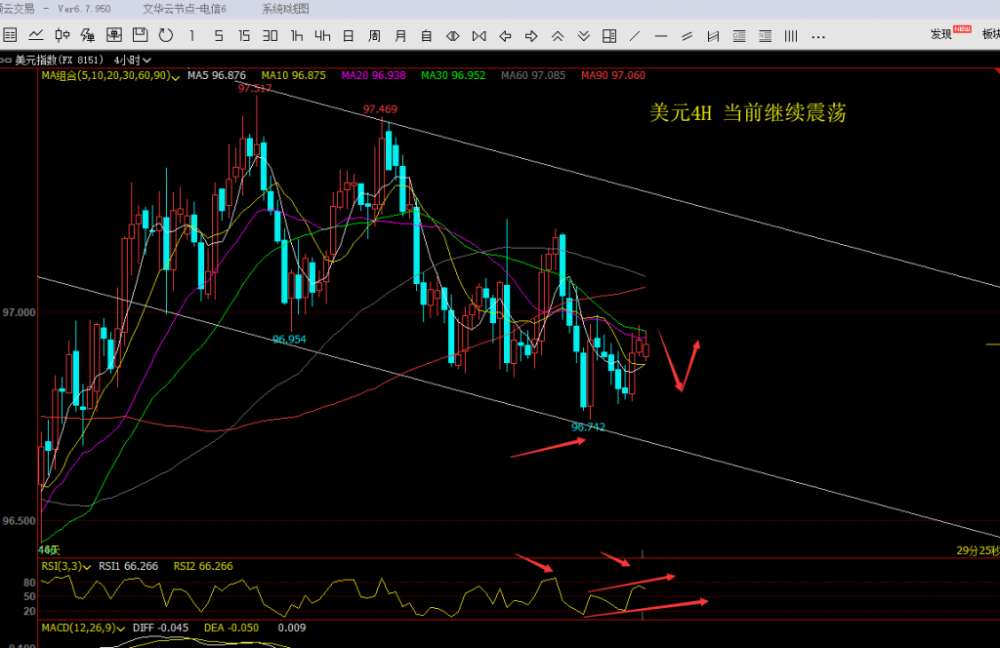Select the candlestick chart icon
Viewport: 1000px width, 648px height.
62,36
